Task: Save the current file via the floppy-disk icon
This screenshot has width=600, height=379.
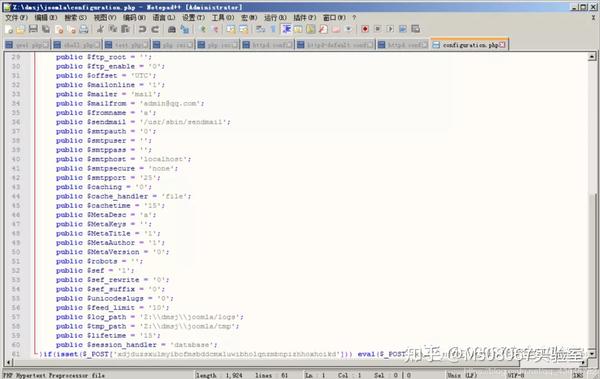Action: pos(33,29)
